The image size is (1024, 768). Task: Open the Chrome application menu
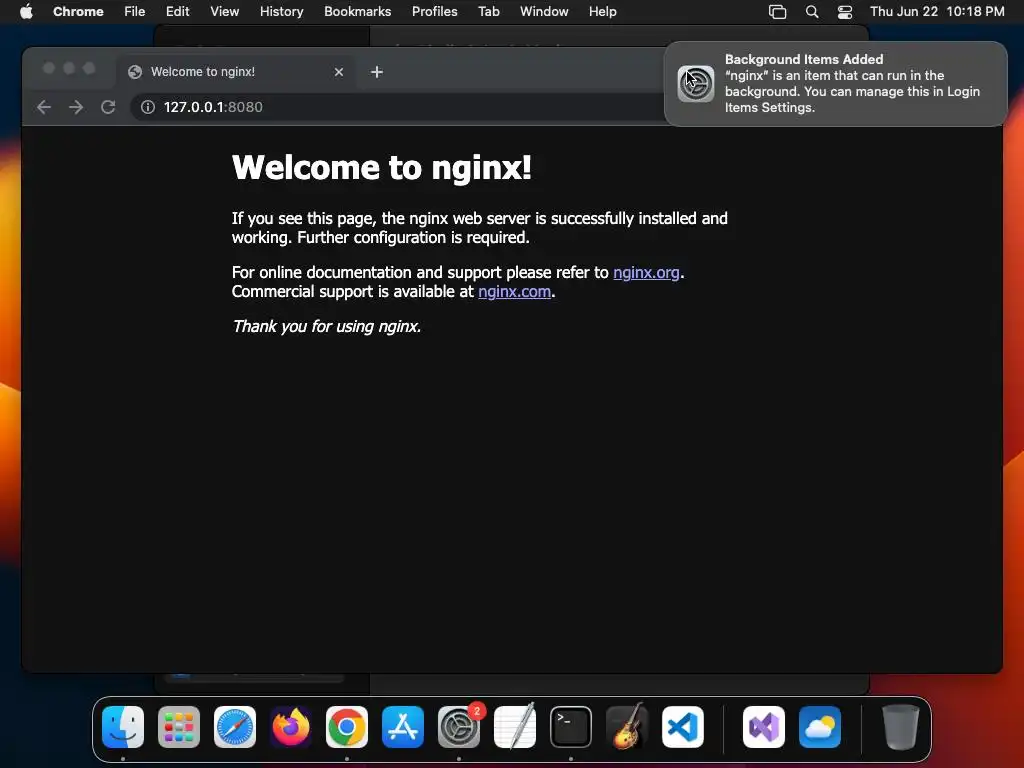coord(78,12)
